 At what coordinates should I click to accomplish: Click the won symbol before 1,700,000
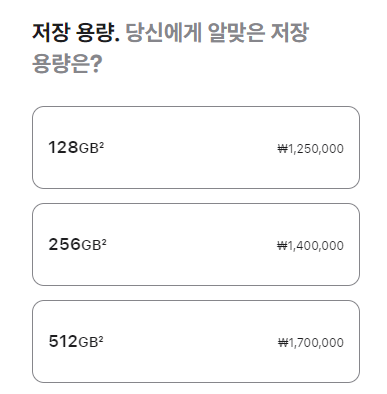pyautogui.click(x=283, y=343)
